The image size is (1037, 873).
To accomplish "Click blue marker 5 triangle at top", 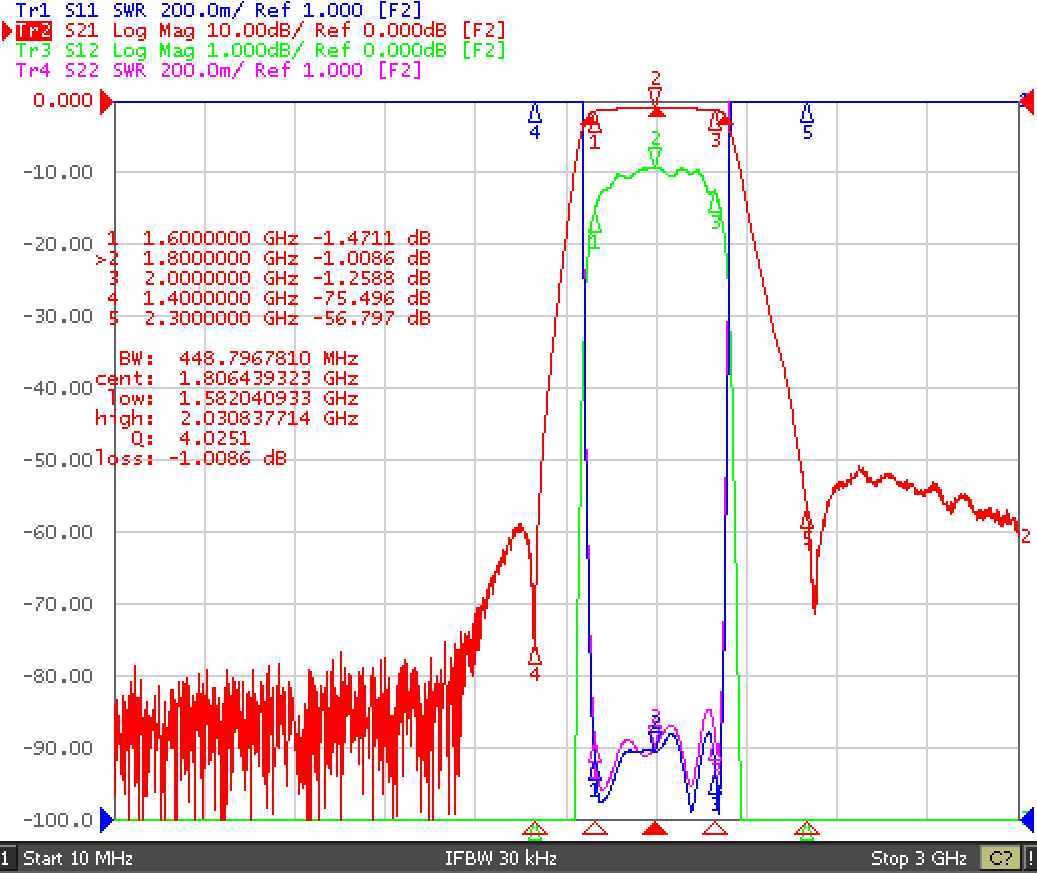I will point(807,115).
